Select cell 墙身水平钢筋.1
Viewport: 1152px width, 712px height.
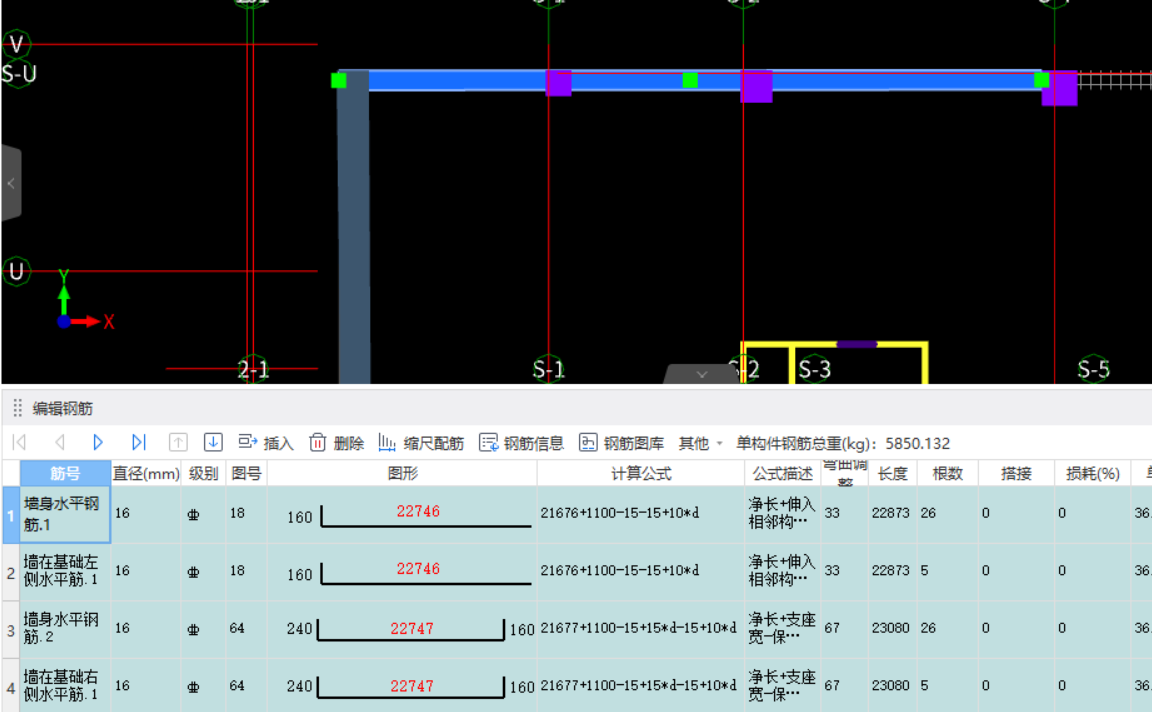[65, 514]
